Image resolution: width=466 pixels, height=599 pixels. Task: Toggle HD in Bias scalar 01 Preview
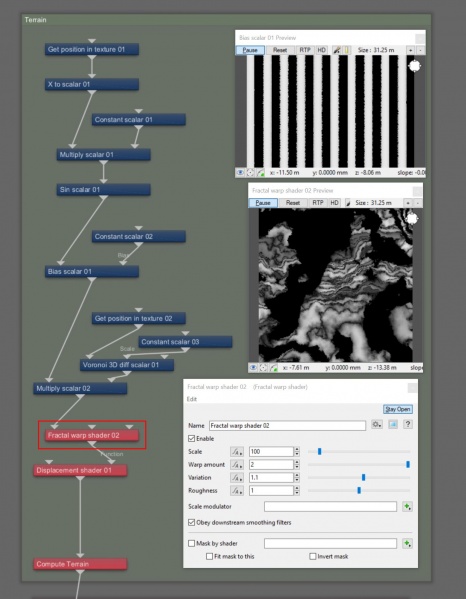(322, 50)
